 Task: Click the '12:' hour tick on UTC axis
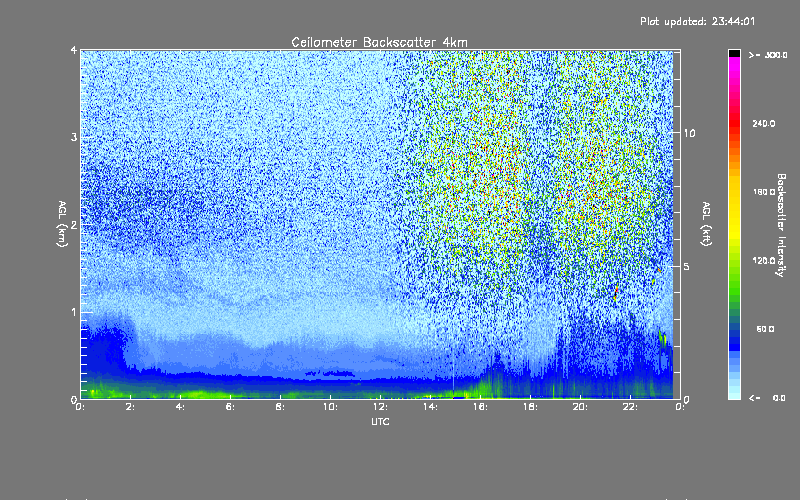(x=380, y=407)
